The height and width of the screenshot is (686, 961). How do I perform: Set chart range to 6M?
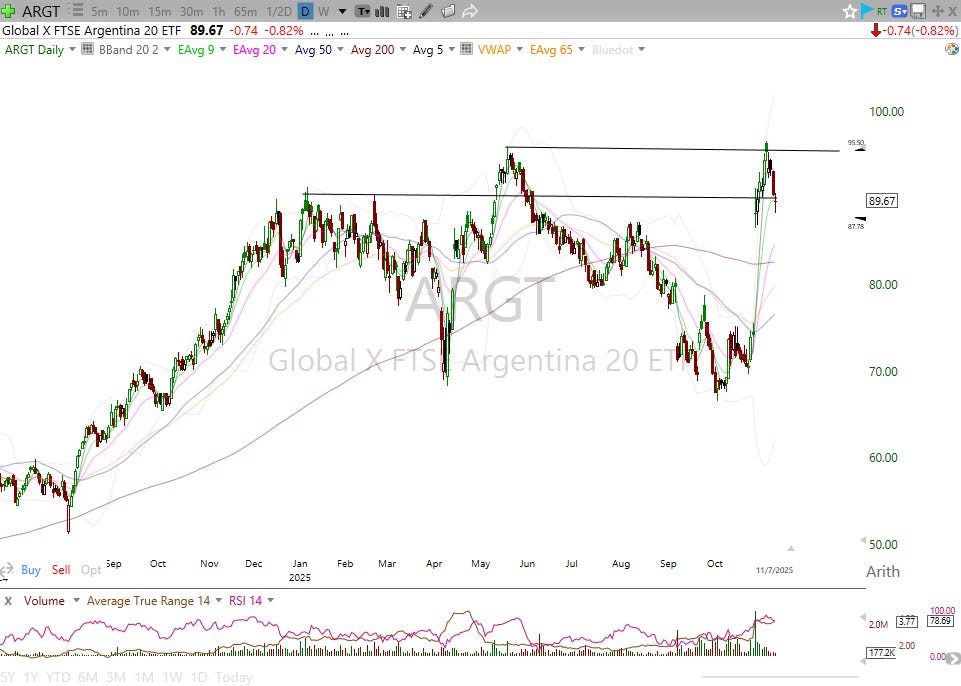click(x=88, y=677)
